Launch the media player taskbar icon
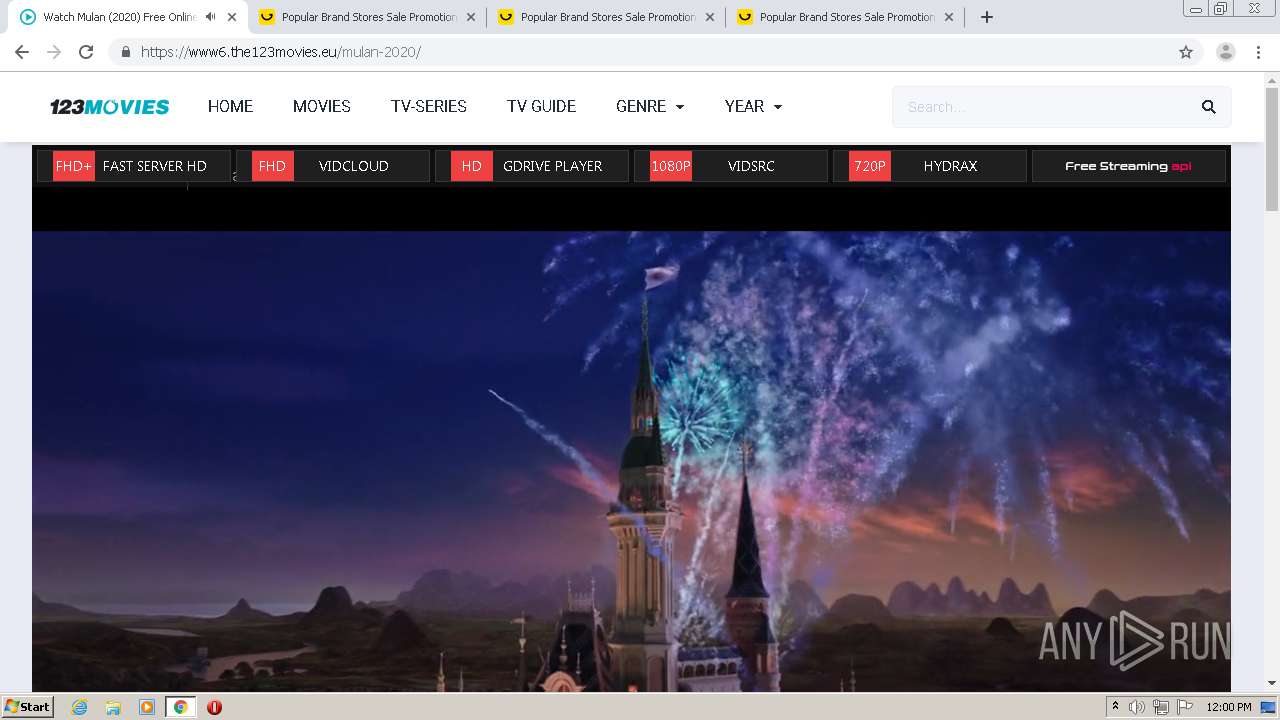The height and width of the screenshot is (720, 1280). pyautogui.click(x=147, y=707)
